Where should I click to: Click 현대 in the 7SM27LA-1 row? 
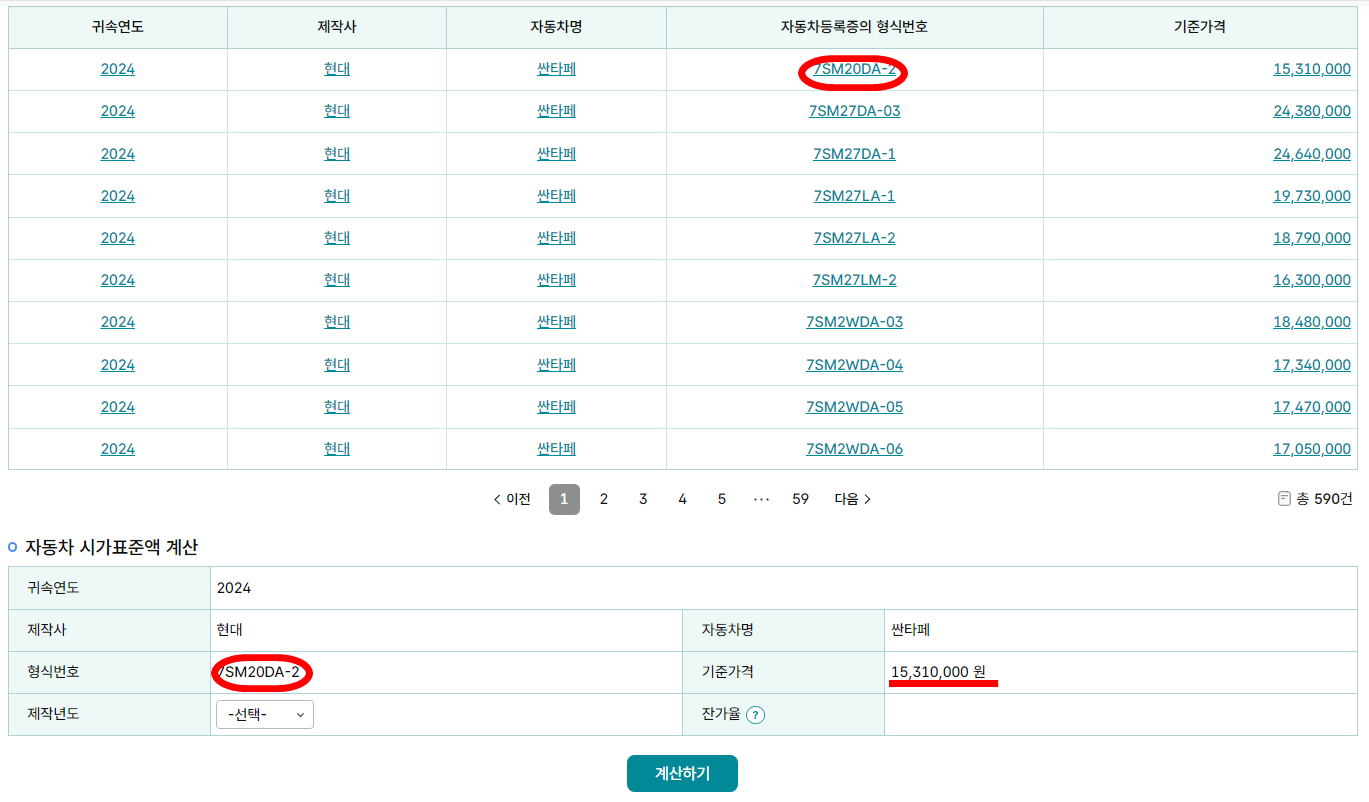tap(337, 196)
